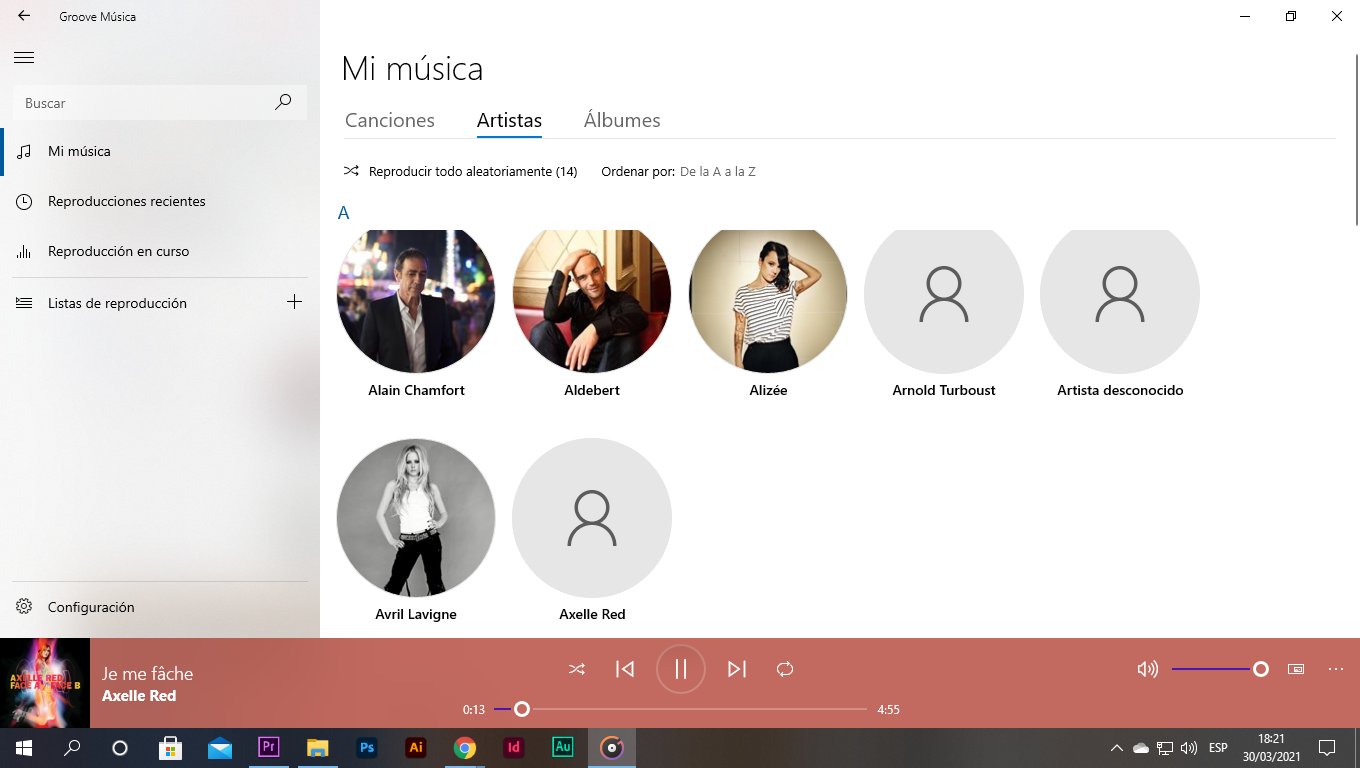Click the search magnifier icon

click(283, 102)
